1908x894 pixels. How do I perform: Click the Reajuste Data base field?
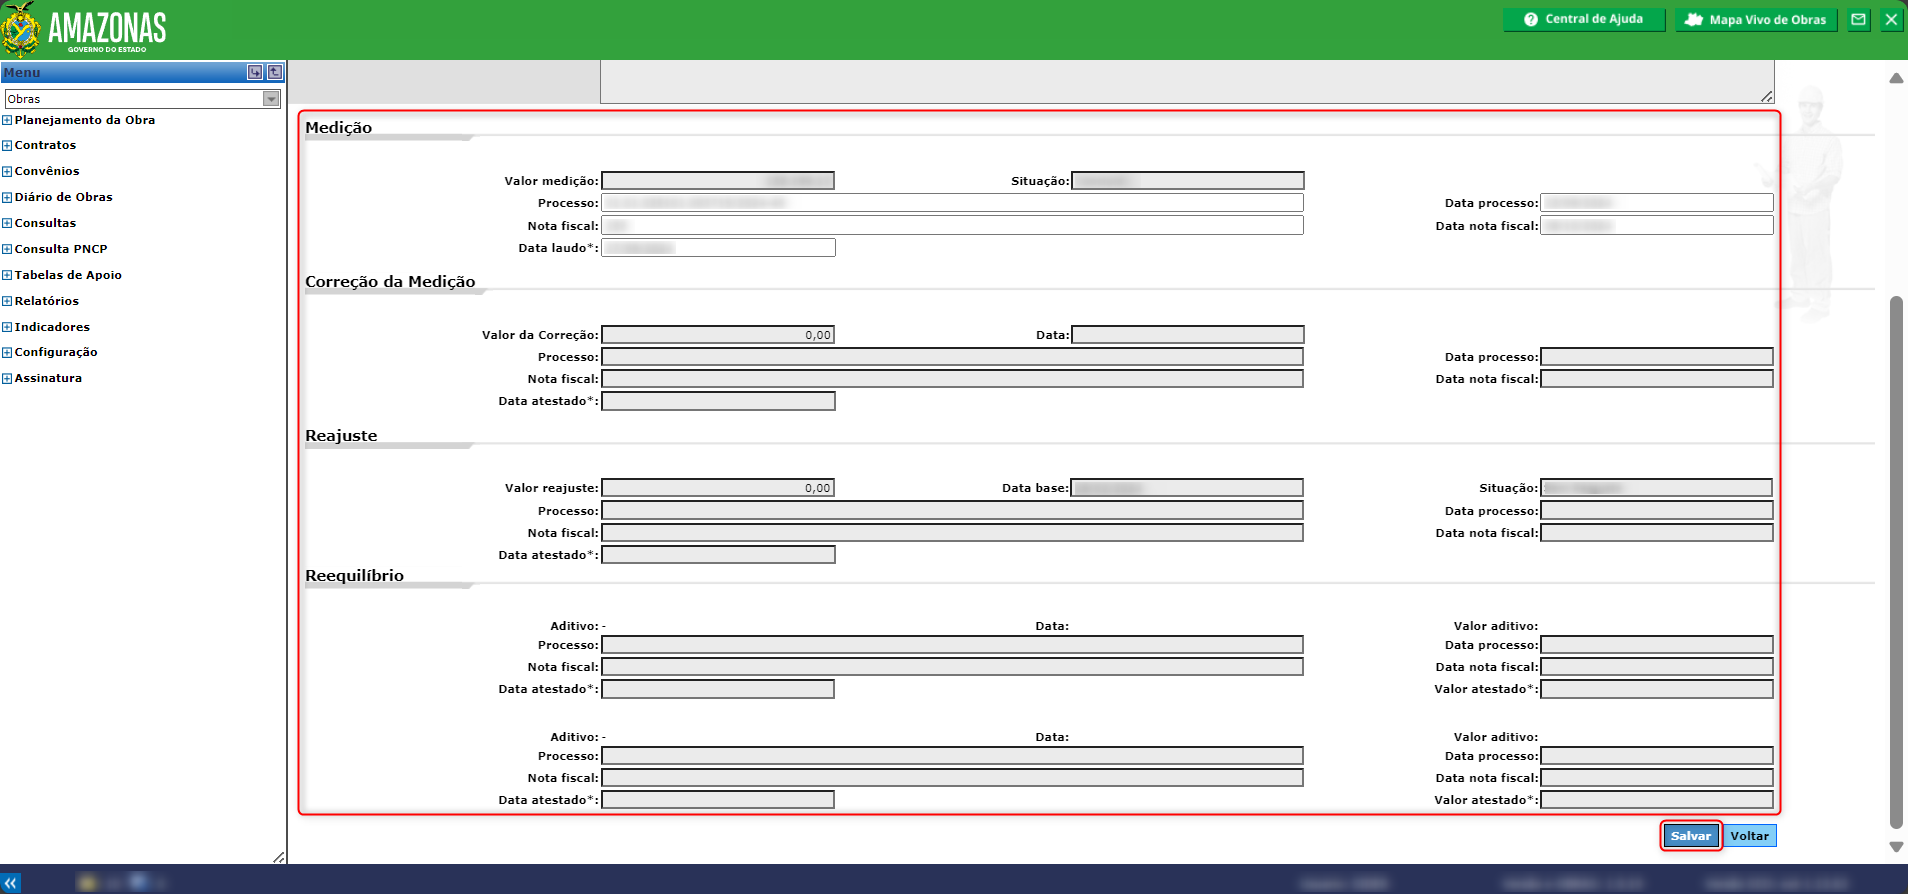point(1187,488)
